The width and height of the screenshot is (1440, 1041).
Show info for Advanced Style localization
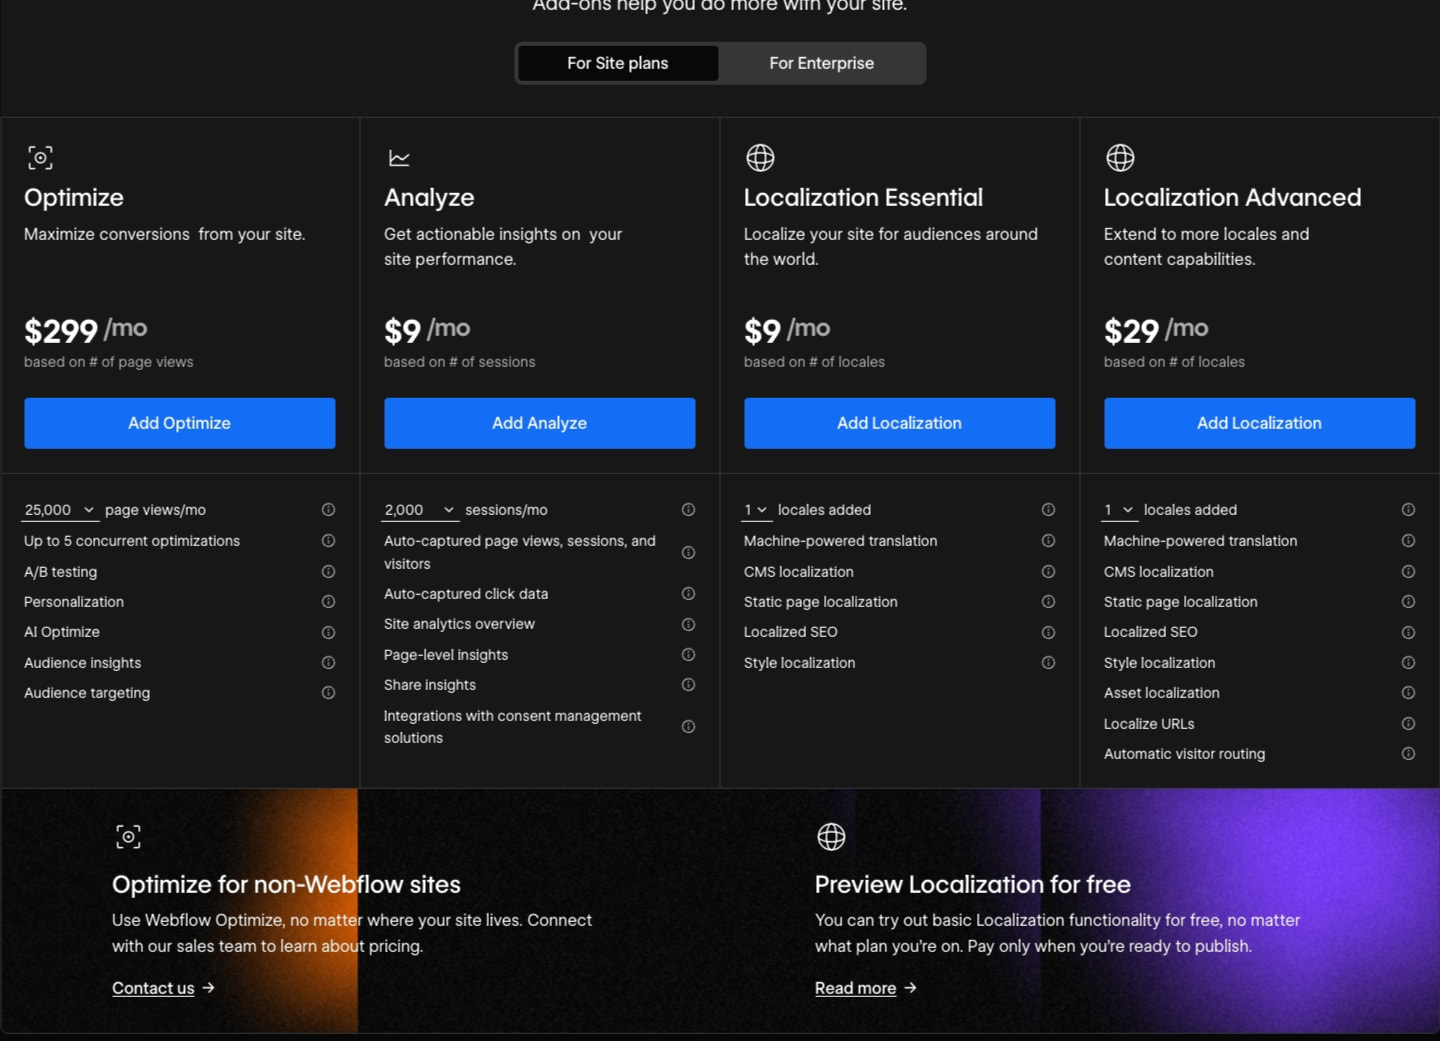pos(1408,663)
